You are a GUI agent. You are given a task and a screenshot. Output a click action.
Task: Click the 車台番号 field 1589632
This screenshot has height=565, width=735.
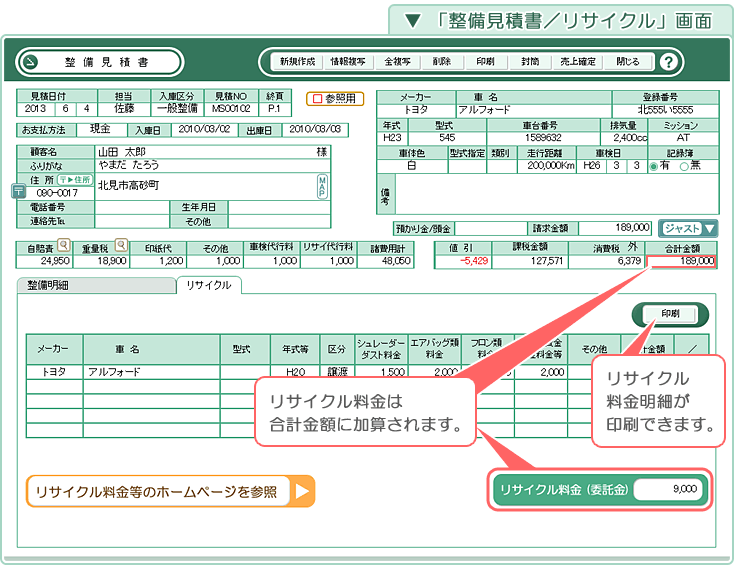coord(543,138)
